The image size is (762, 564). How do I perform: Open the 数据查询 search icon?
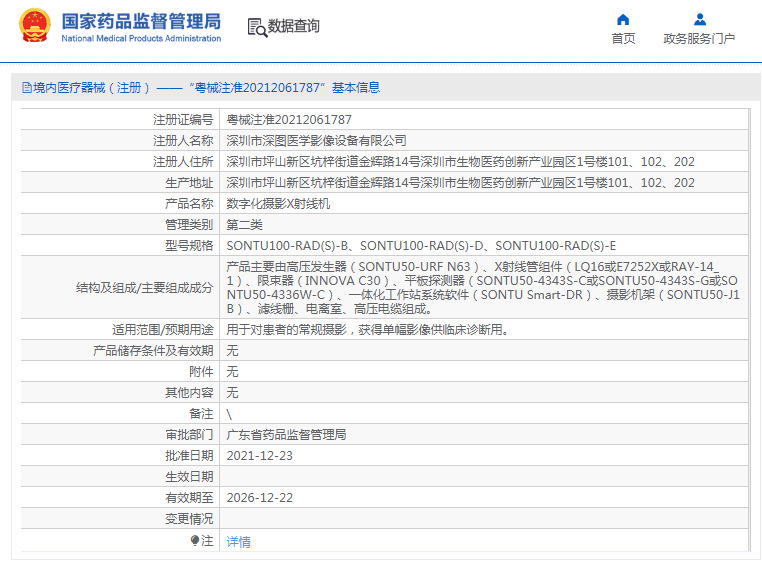pos(257,27)
